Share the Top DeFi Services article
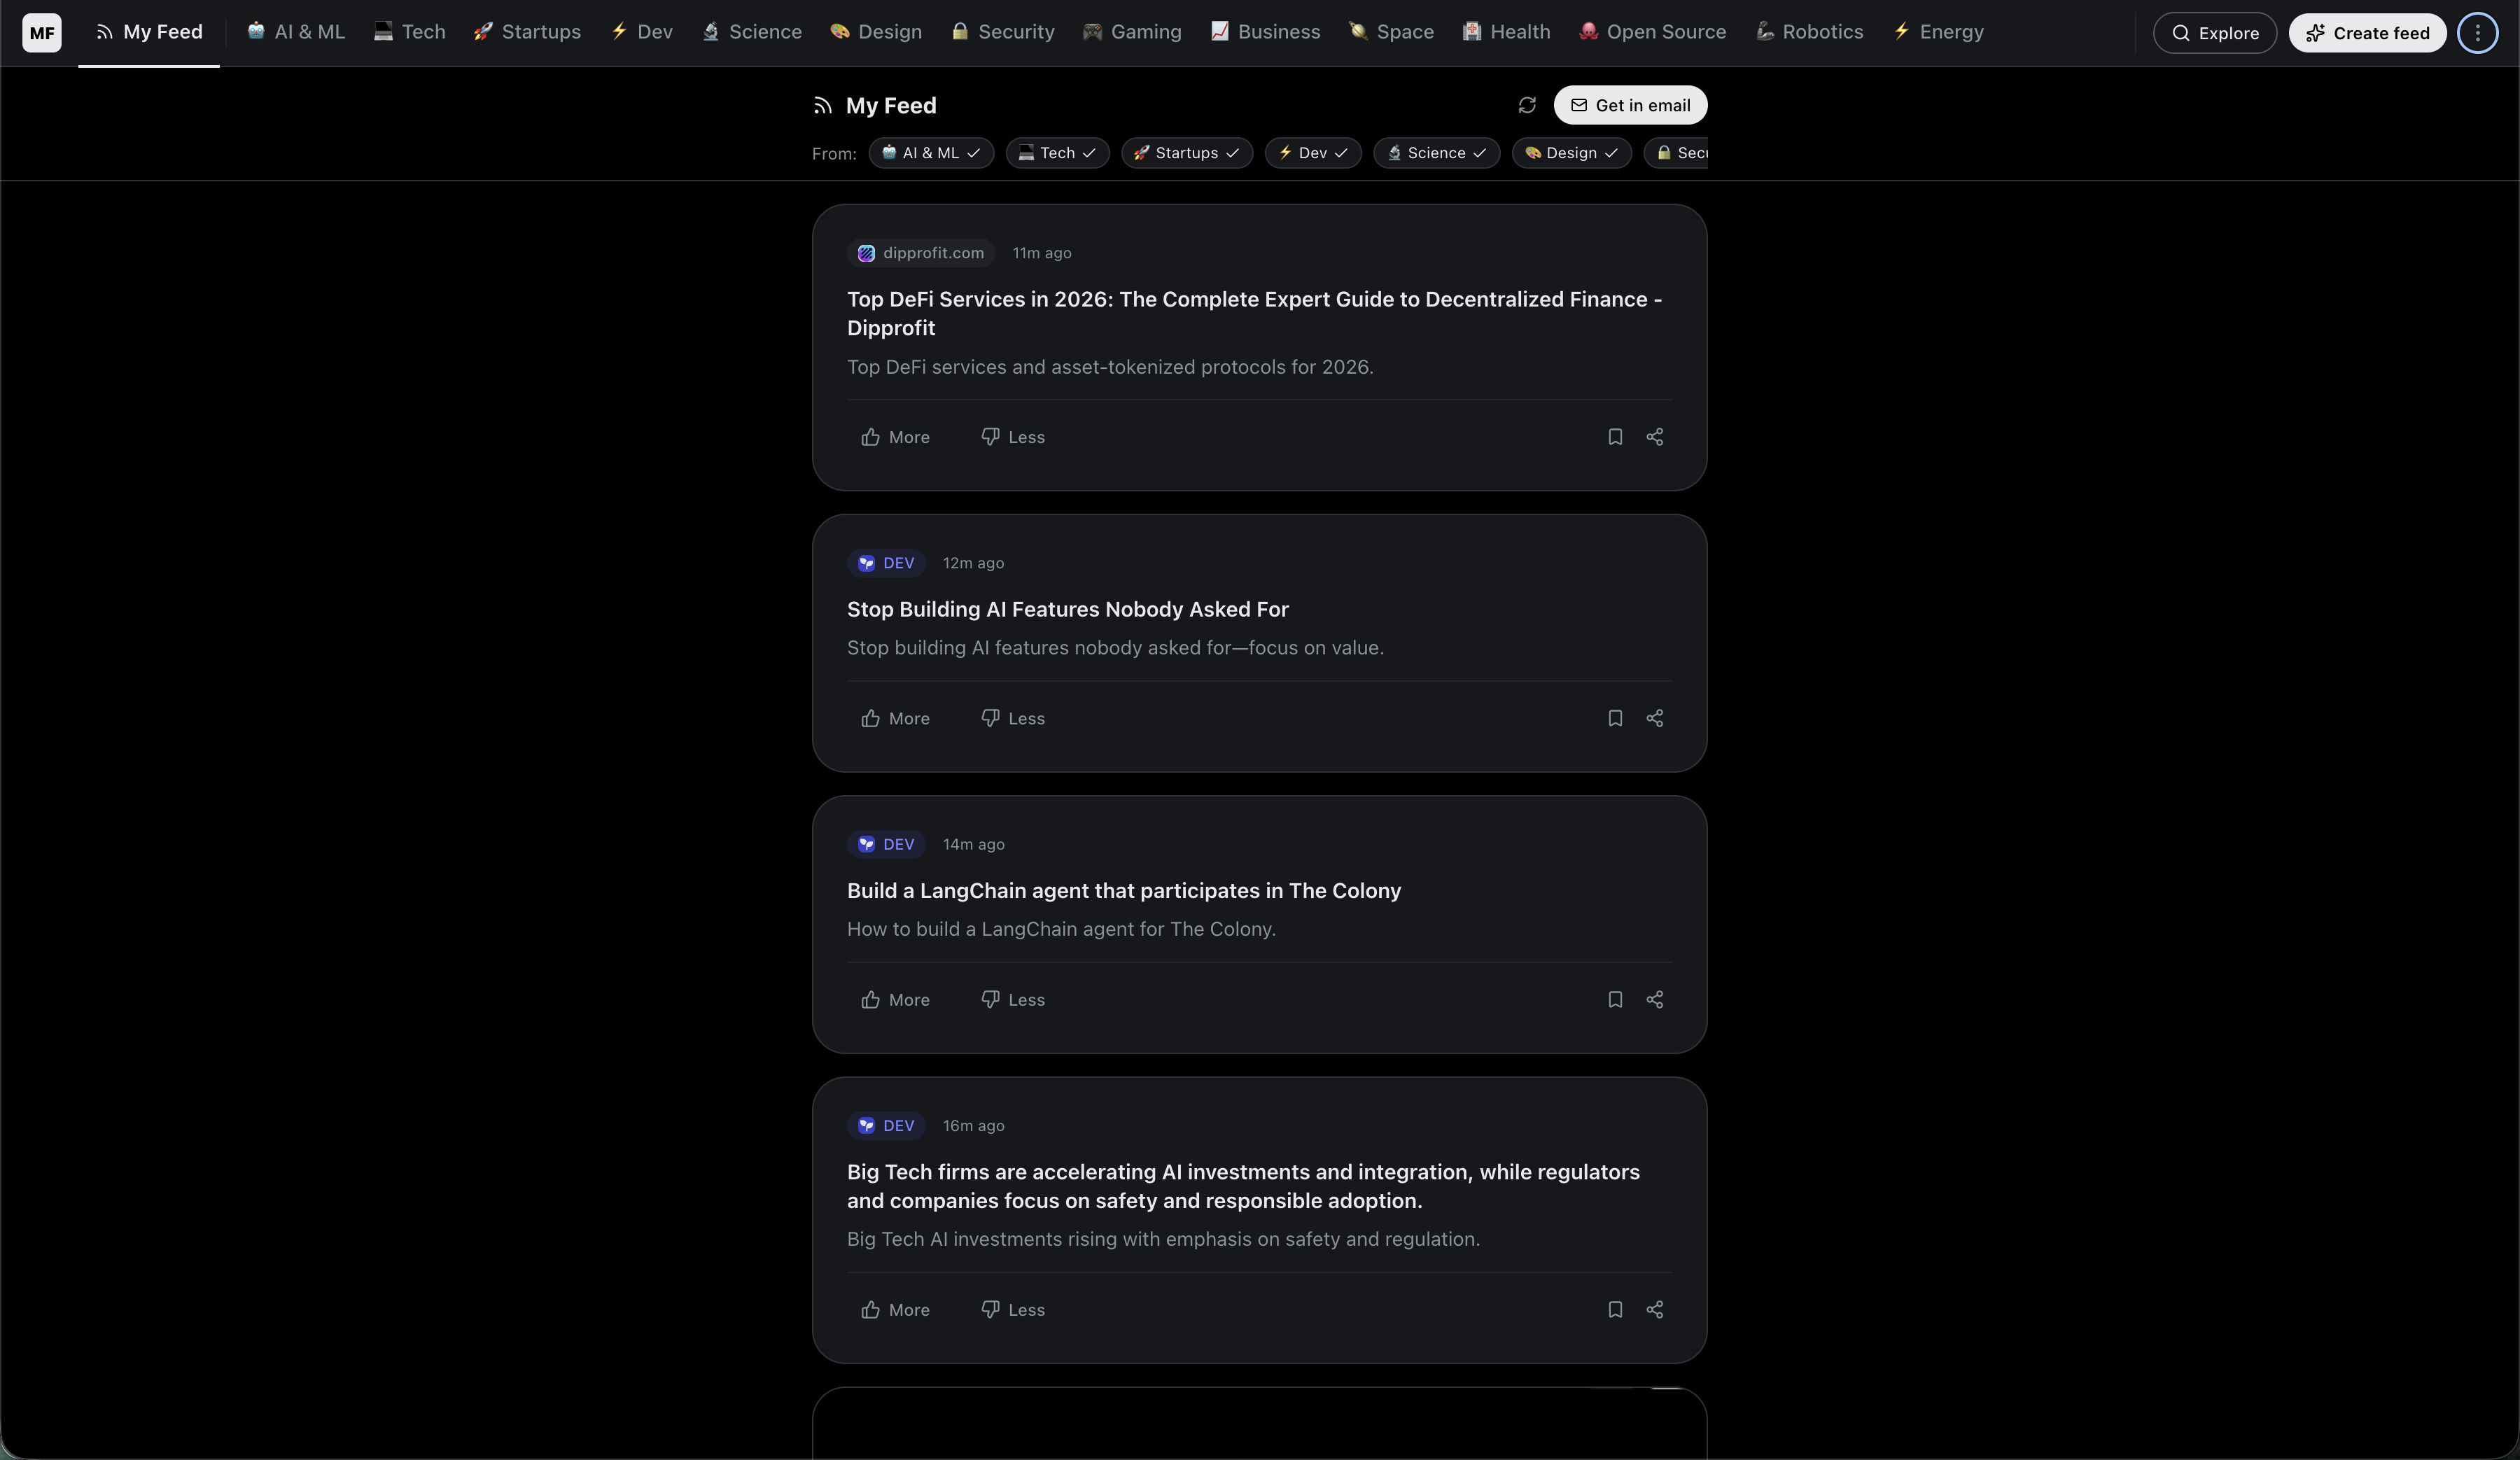 pos(1655,437)
